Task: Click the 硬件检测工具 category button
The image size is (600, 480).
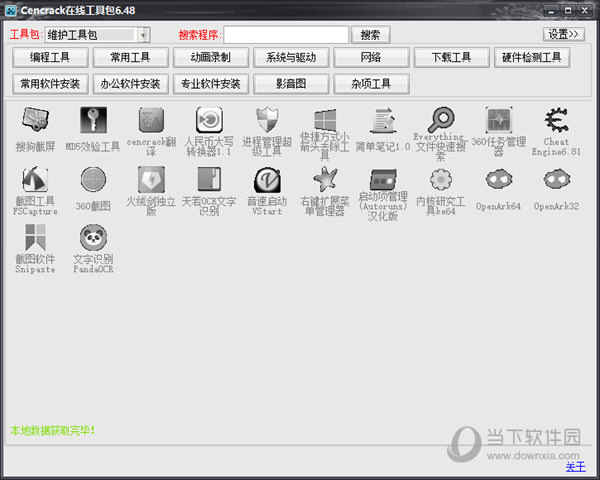Action: (x=532, y=57)
